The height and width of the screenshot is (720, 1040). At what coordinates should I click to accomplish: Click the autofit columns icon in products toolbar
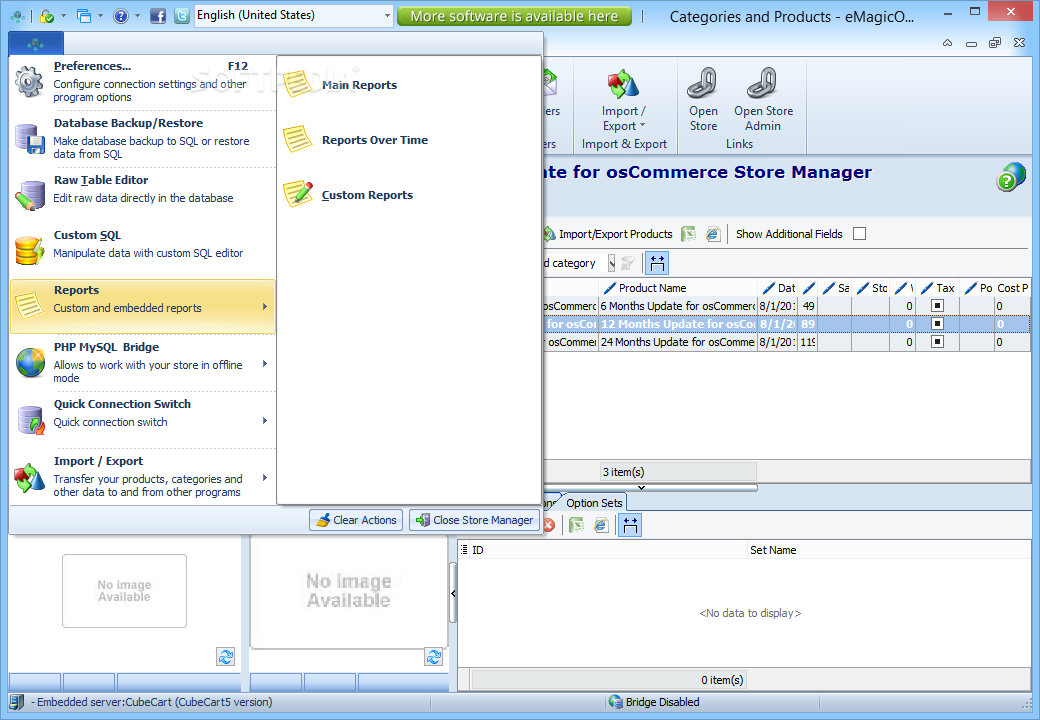(x=657, y=263)
